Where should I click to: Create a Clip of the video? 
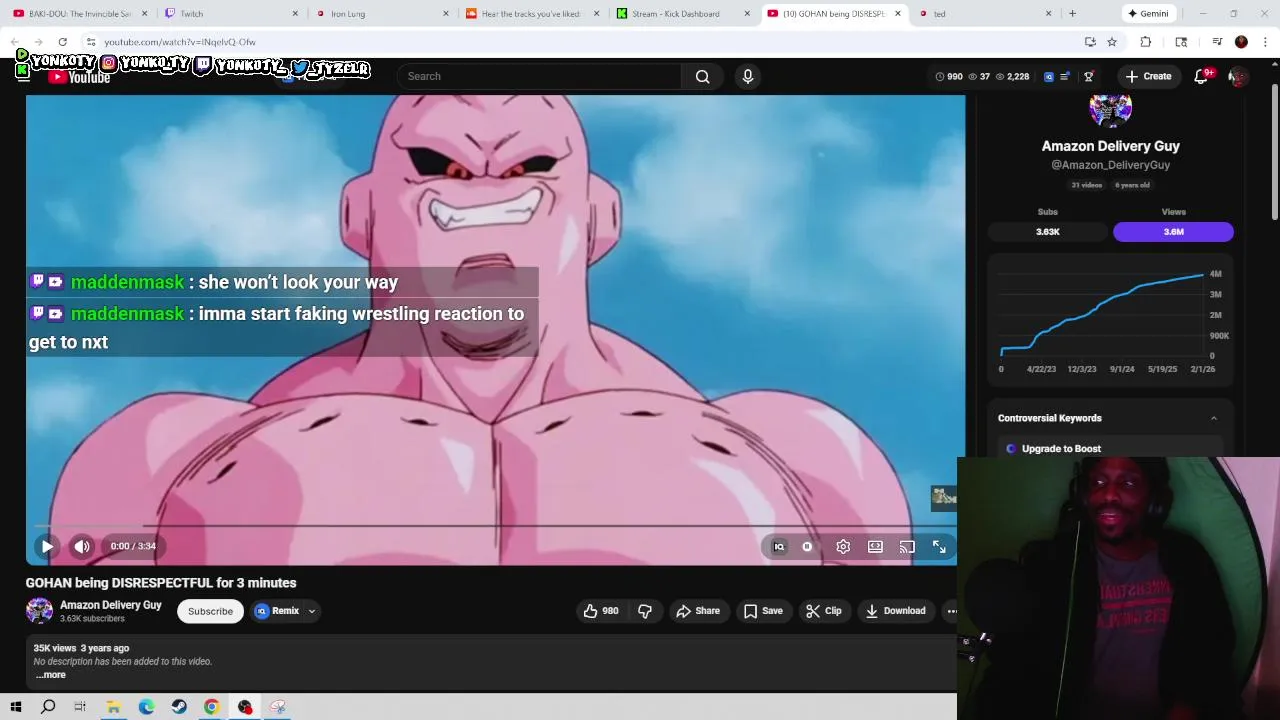[824, 611]
